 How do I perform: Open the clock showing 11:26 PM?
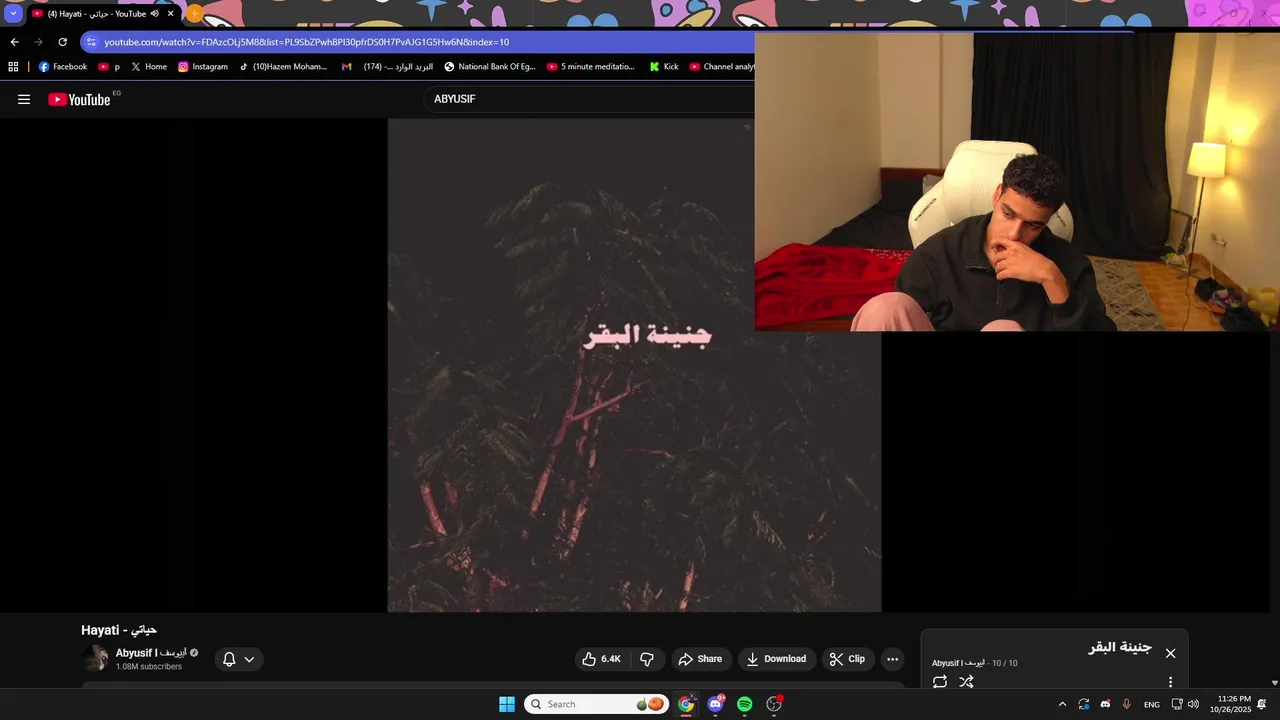[1230, 704]
